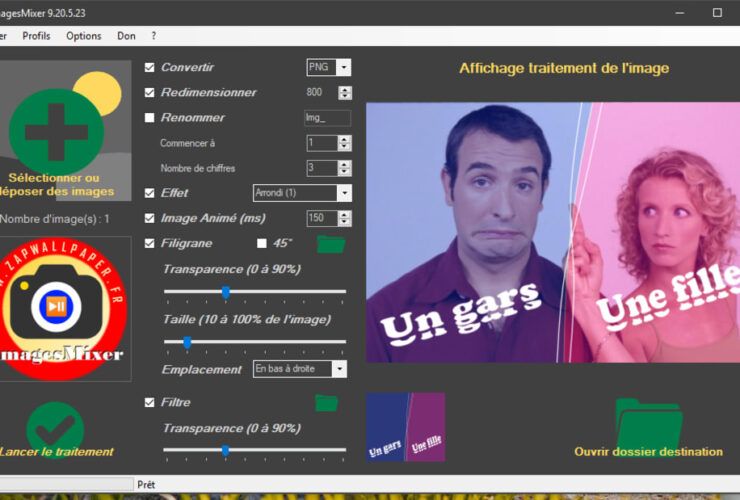This screenshot has width=740, height=500.
Task: Click 'Sélectionner ou déposer des images'
Action: pyautogui.click(x=56, y=185)
